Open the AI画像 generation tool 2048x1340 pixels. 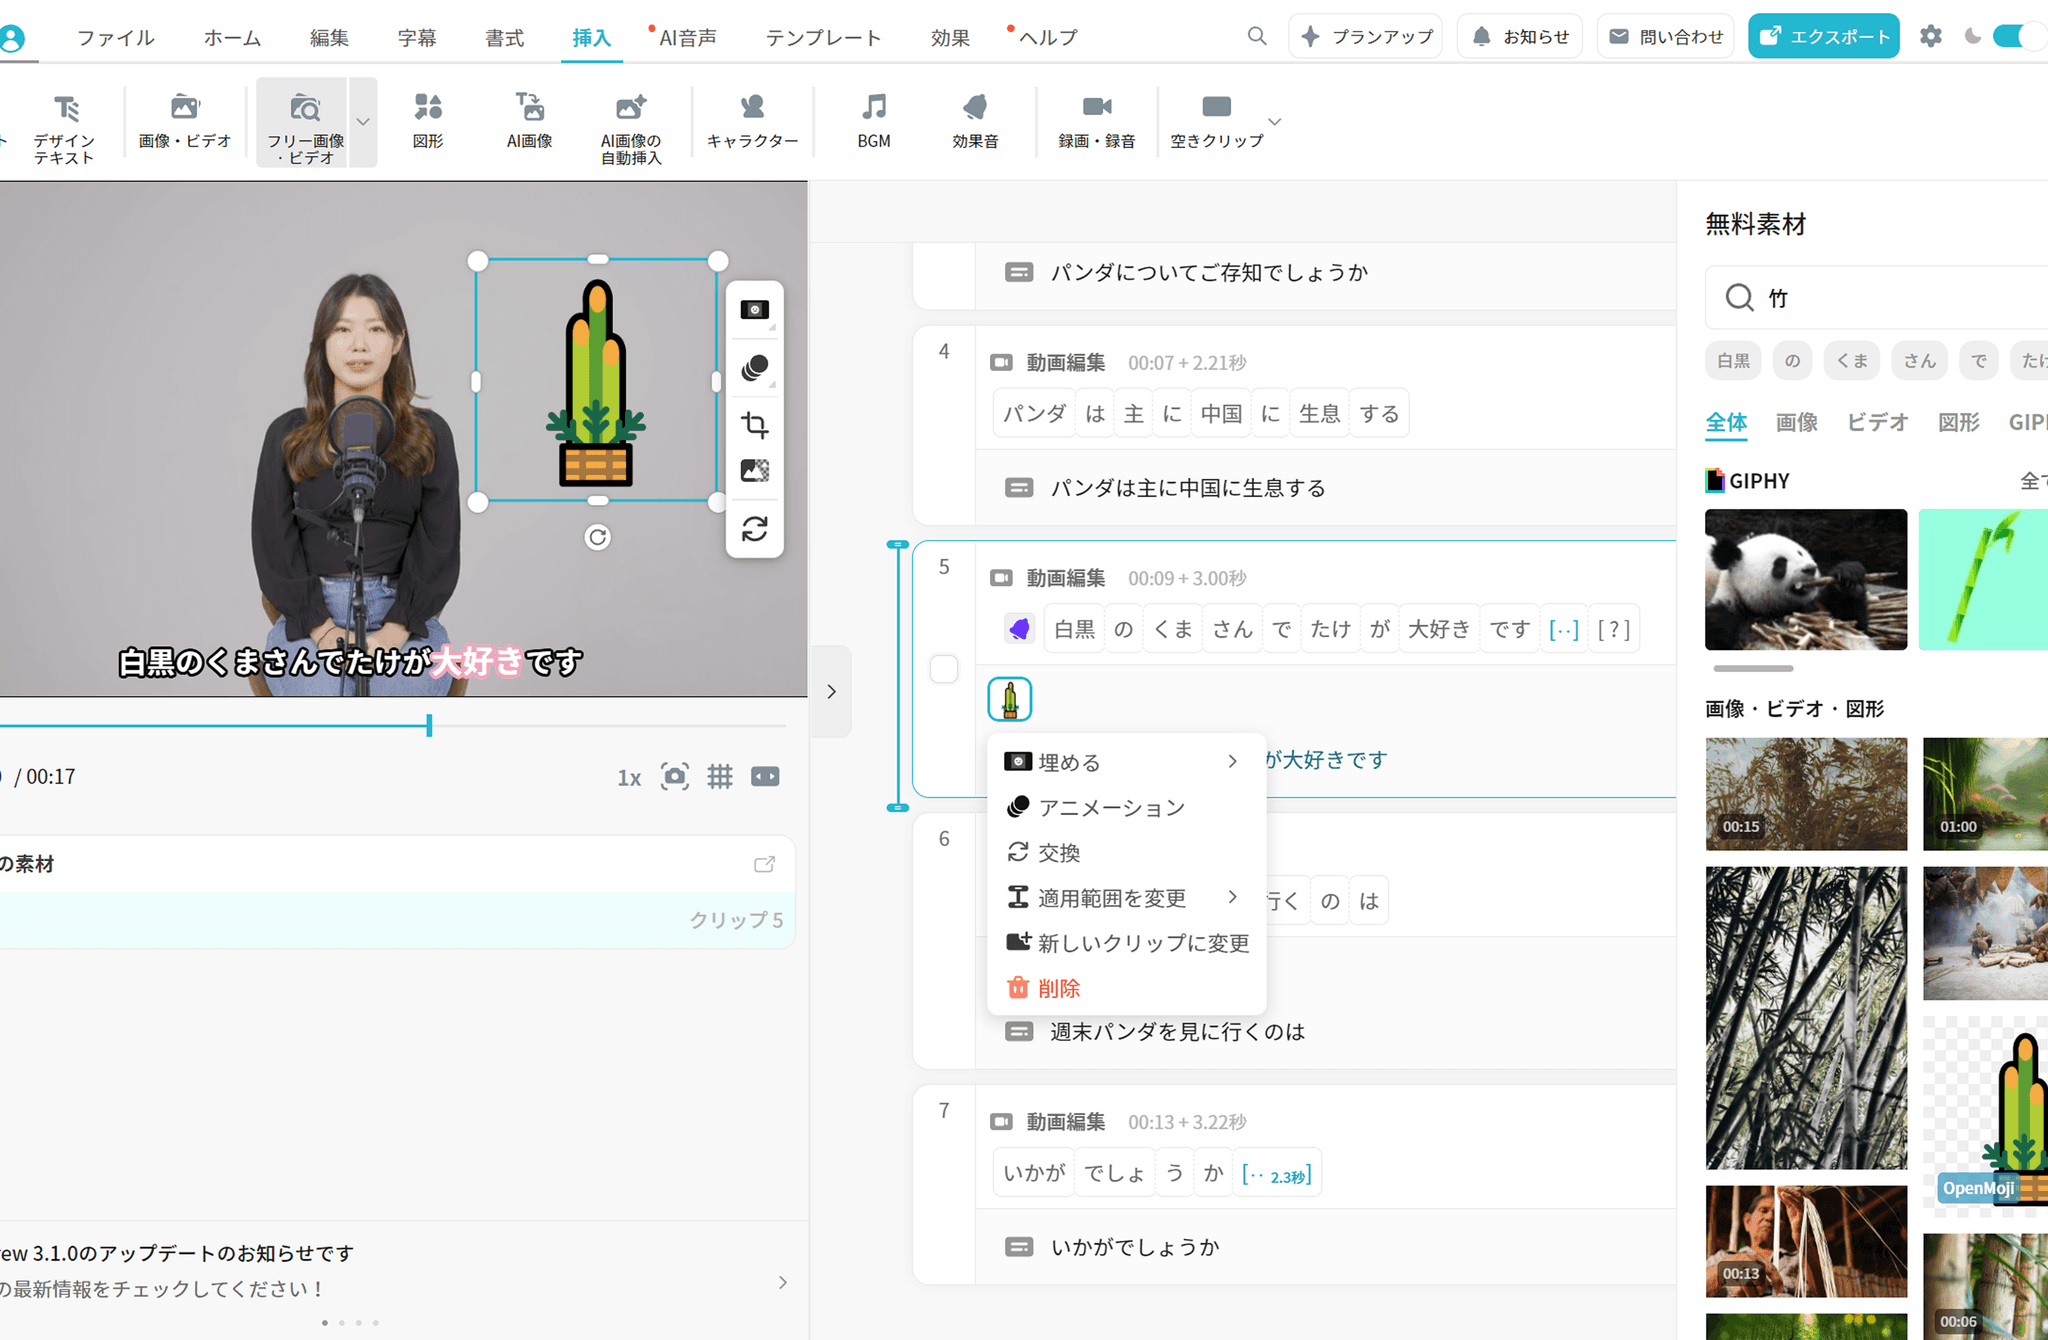click(x=529, y=120)
